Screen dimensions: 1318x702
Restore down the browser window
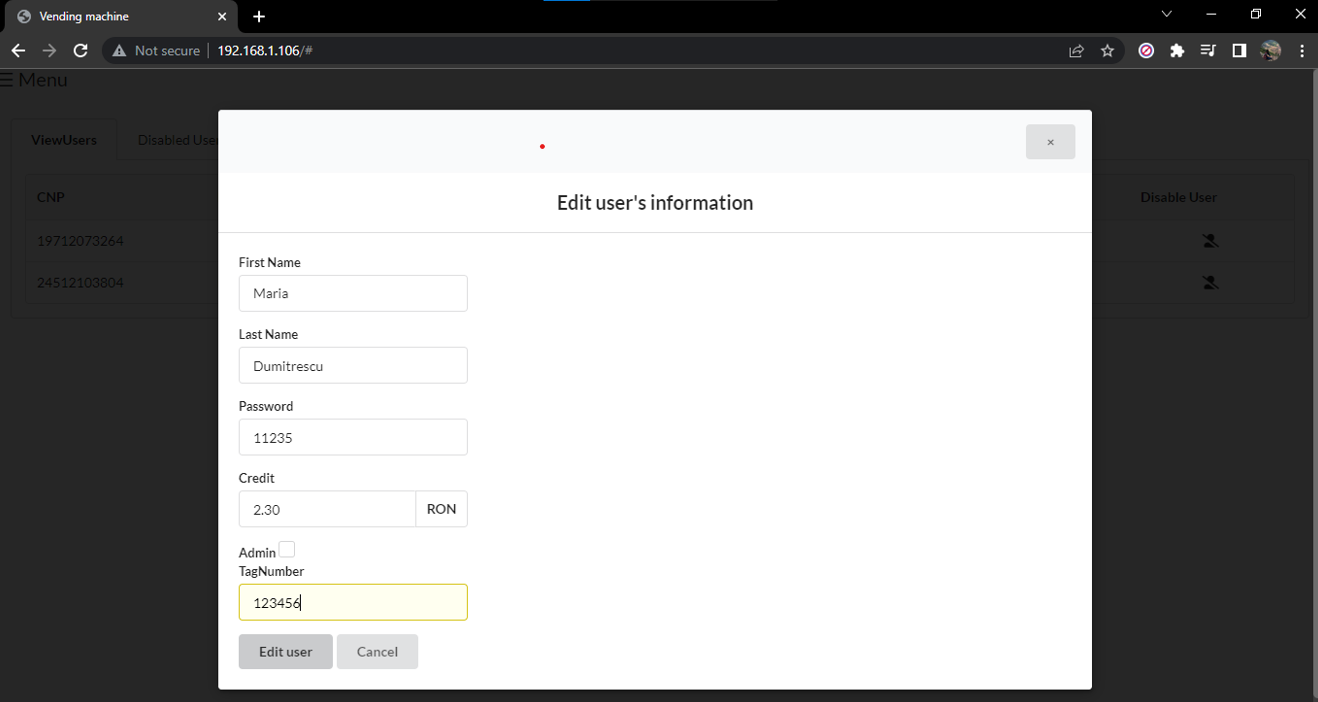(x=1256, y=14)
